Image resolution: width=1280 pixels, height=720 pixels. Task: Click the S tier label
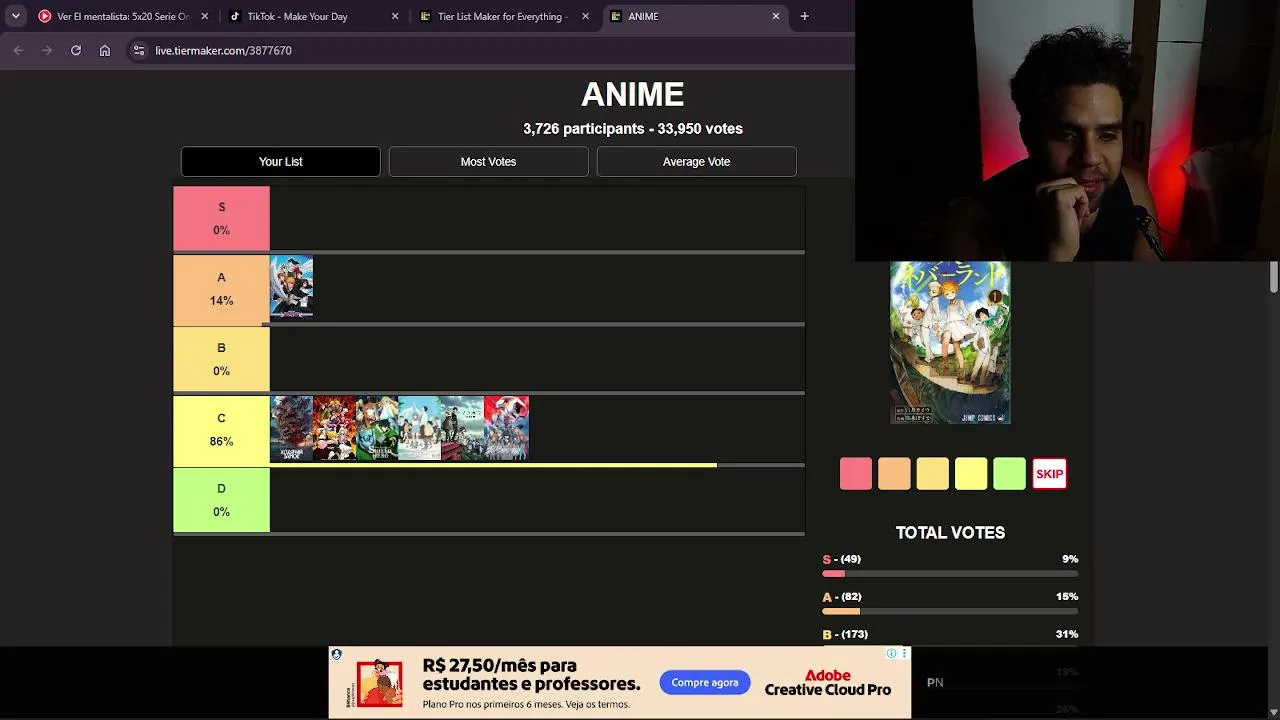(x=222, y=218)
